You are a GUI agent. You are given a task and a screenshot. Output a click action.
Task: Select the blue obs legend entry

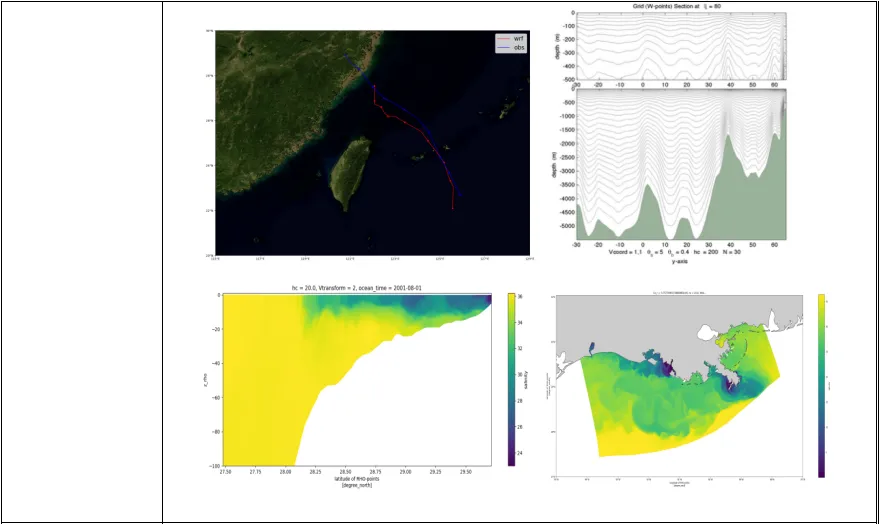pyautogui.click(x=510, y=48)
